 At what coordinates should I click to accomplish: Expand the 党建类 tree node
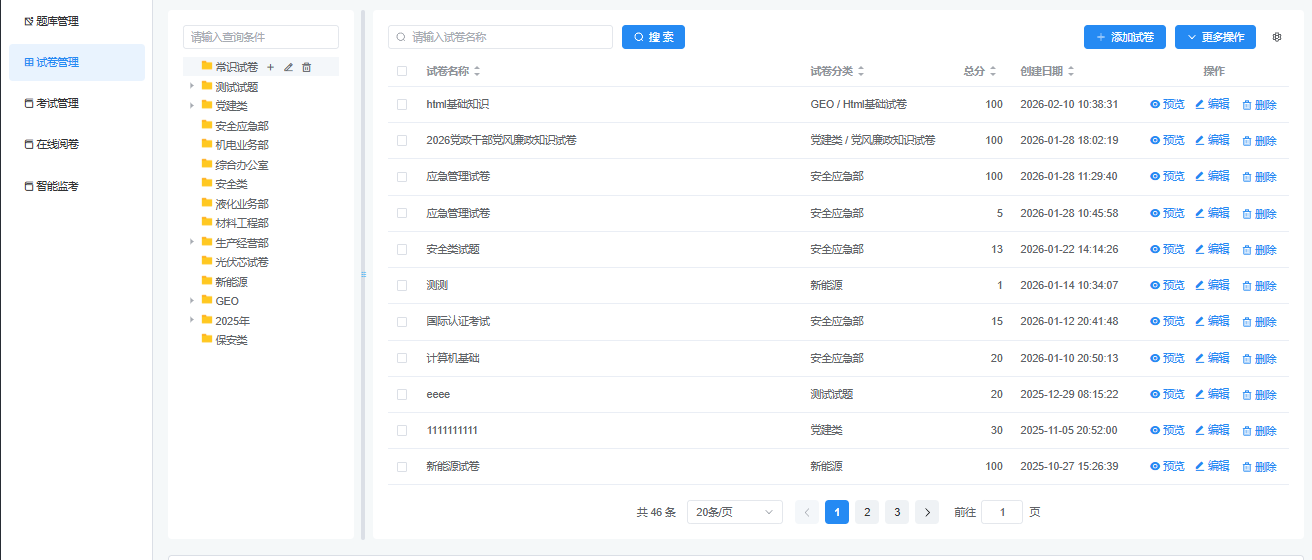click(x=191, y=105)
